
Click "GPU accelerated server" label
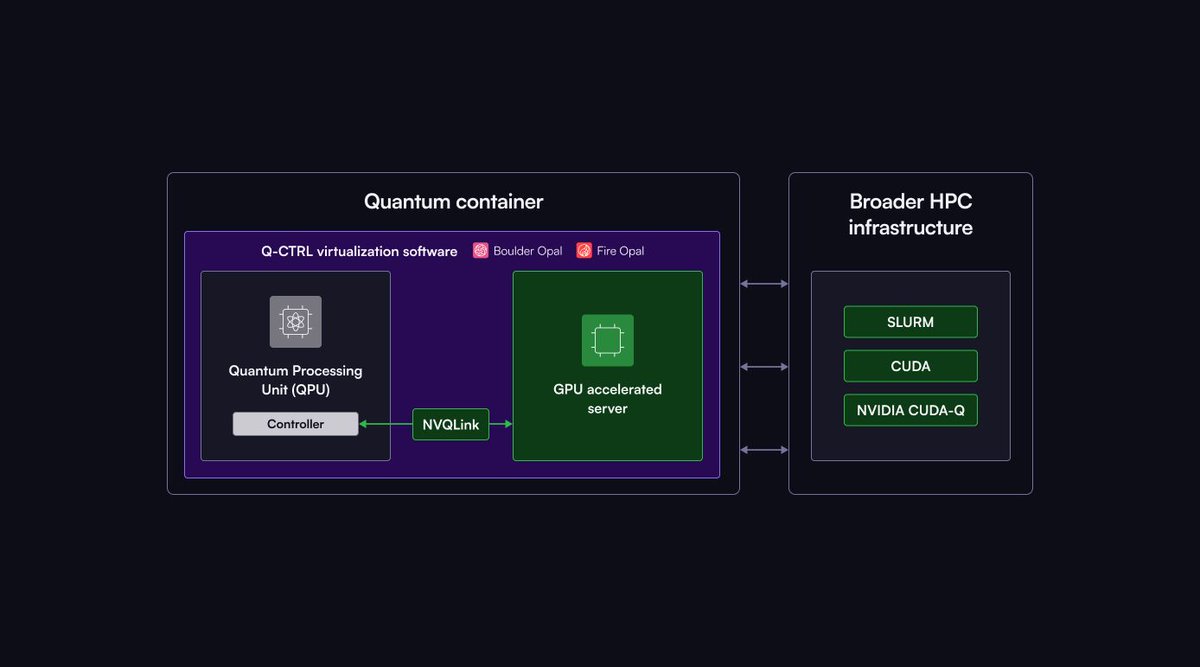tap(608, 399)
